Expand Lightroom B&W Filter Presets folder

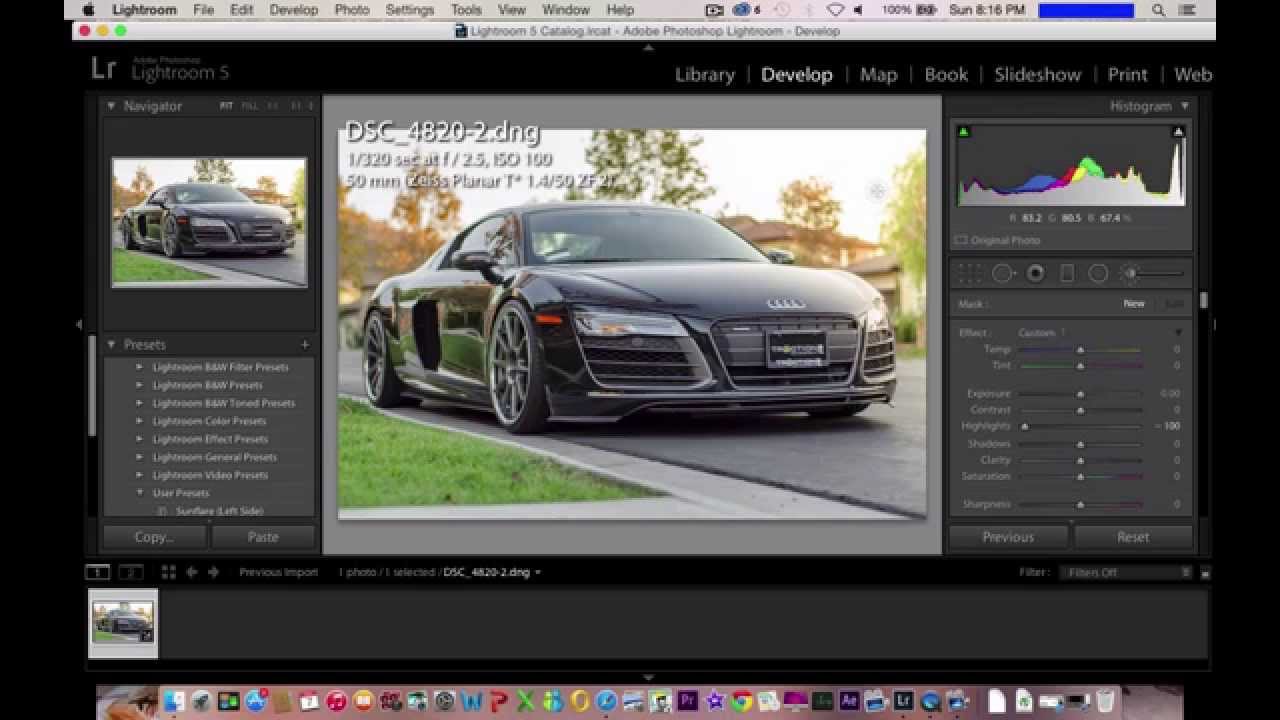[140, 367]
